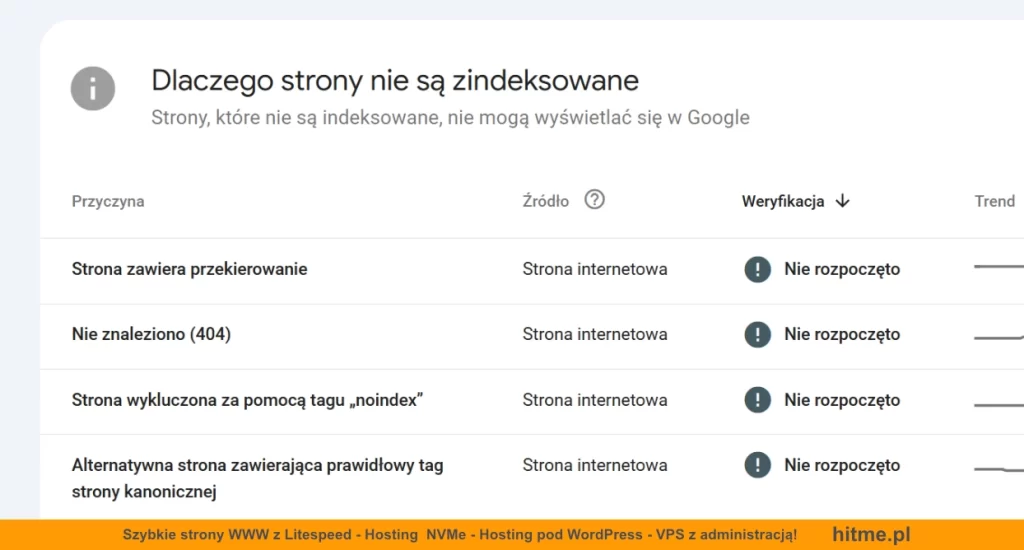Click the gray info icon beside the heading
Image resolution: width=1024 pixels, height=550 pixels.
93,88
